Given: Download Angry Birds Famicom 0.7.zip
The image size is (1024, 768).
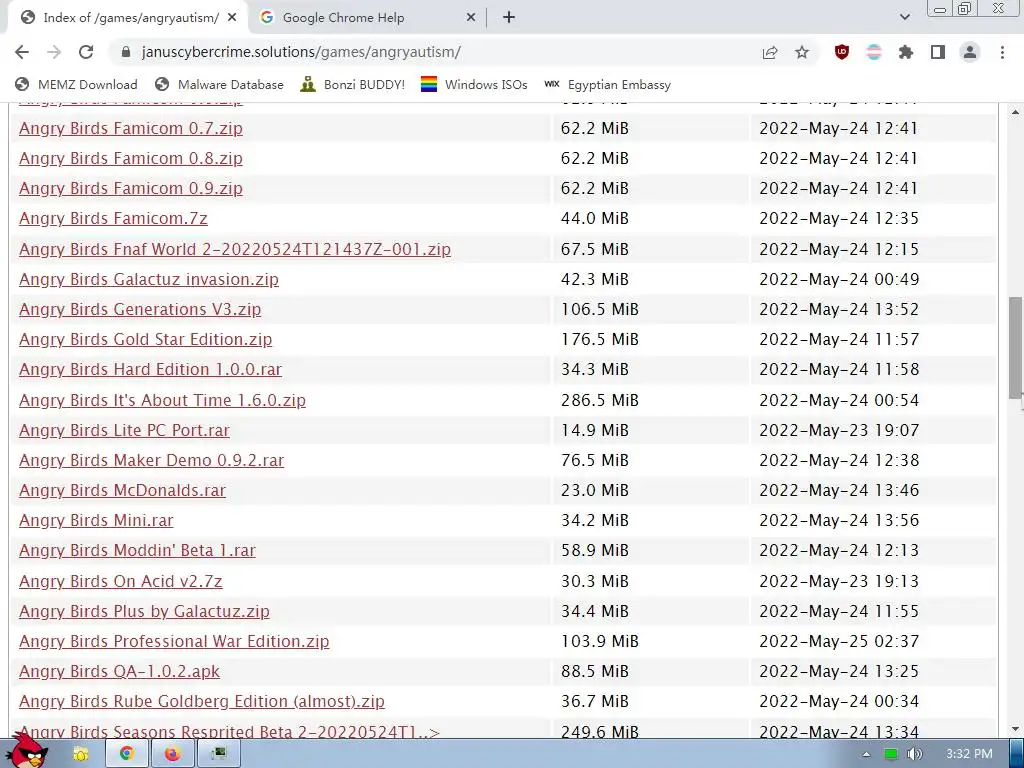Looking at the screenshot, I should [131, 128].
